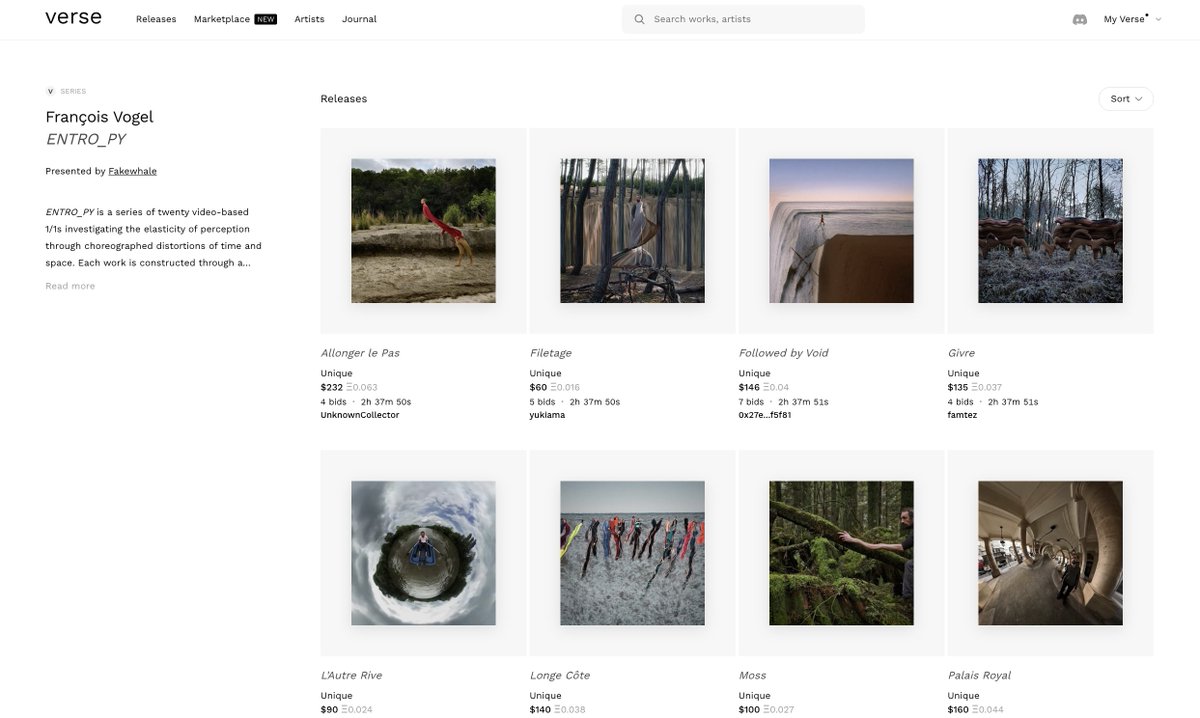Open the Longe Côte artwork thumbnail
Image resolution: width=1200 pixels, height=718 pixels.
(632, 553)
